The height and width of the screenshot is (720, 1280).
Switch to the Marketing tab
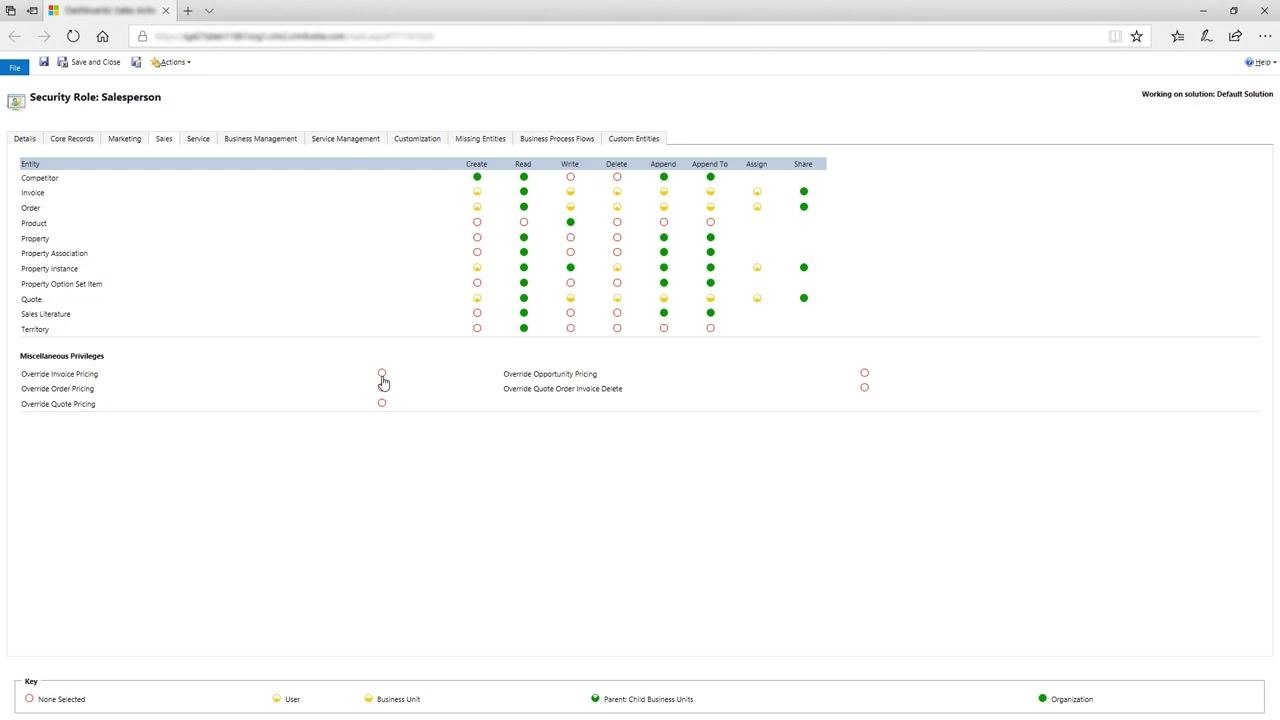tap(125, 139)
